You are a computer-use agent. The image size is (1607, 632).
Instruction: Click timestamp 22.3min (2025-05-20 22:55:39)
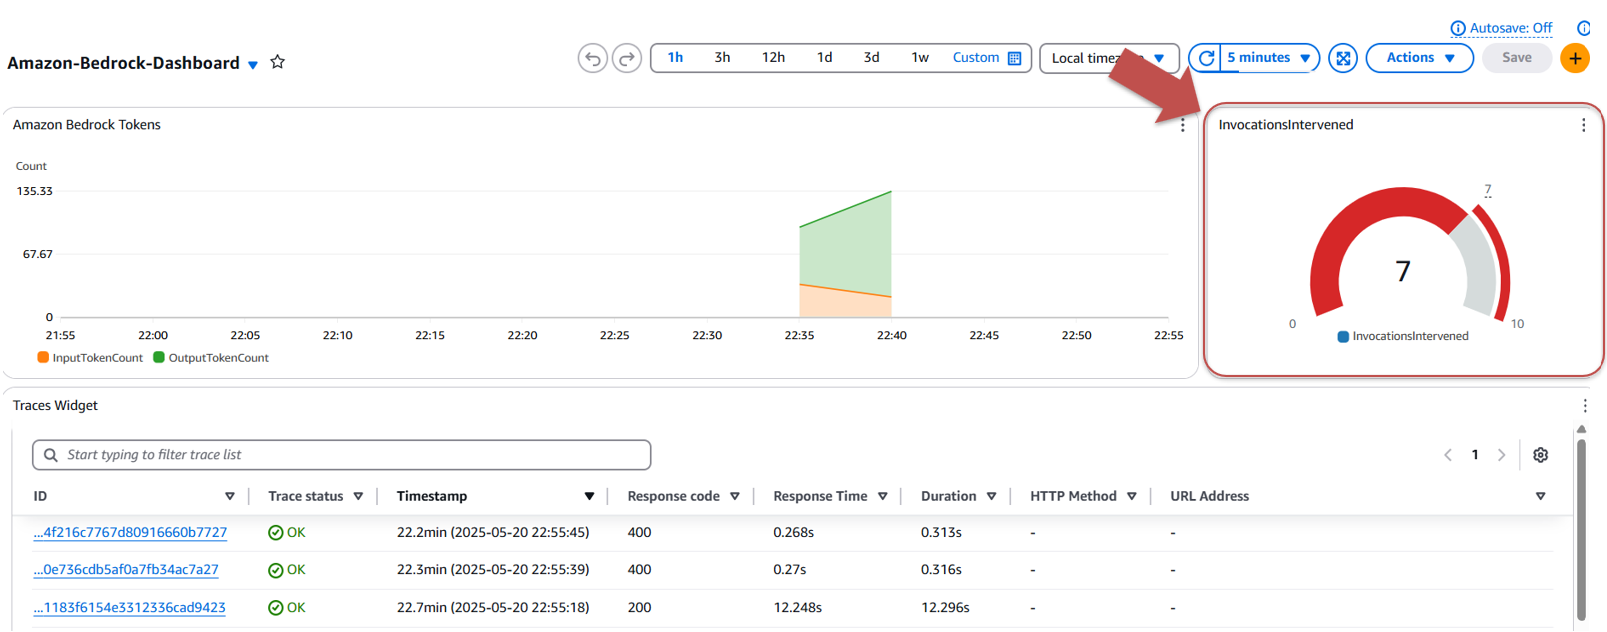493,570
